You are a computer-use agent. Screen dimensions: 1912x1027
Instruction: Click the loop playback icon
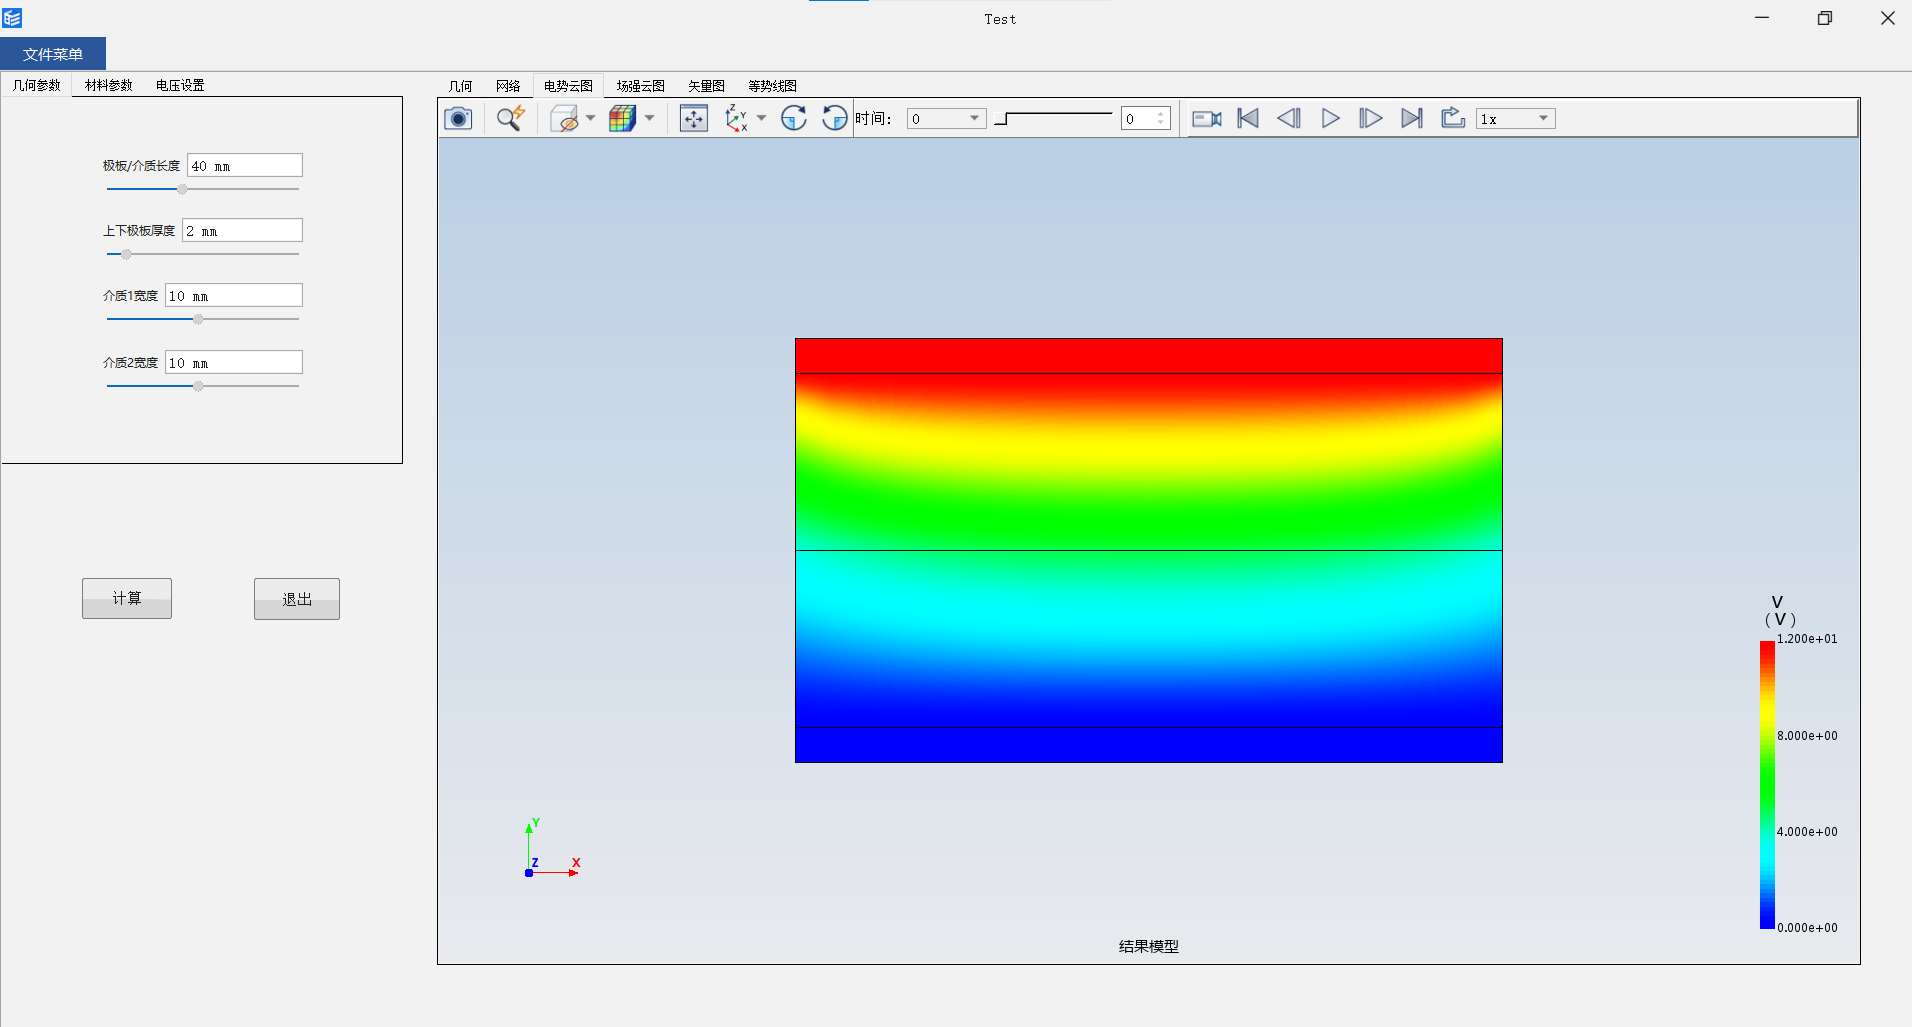pos(1453,119)
